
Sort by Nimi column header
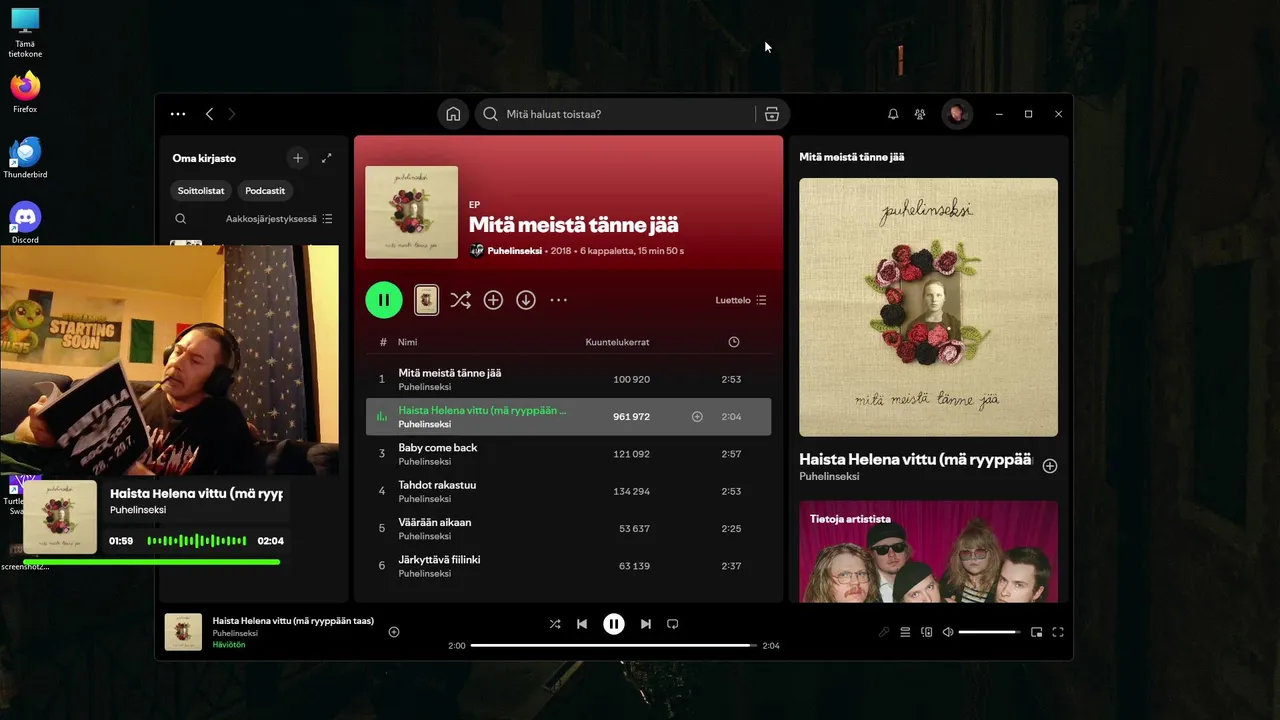[408, 342]
